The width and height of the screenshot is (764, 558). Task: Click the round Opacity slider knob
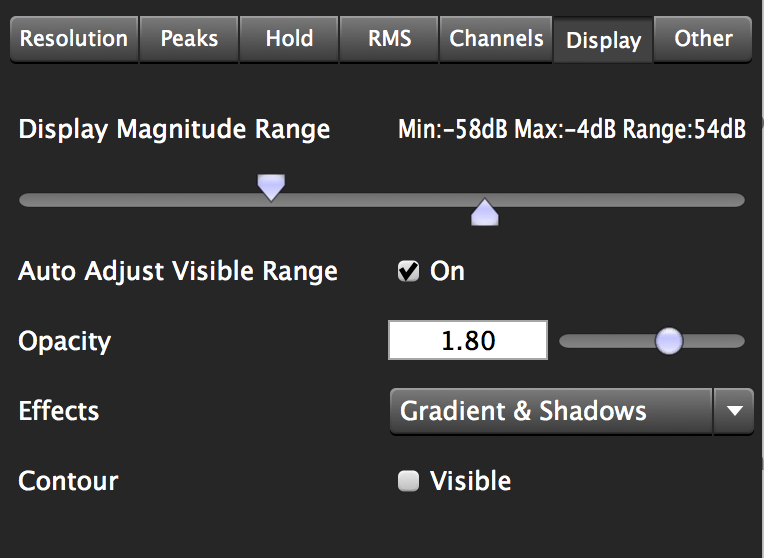(669, 341)
